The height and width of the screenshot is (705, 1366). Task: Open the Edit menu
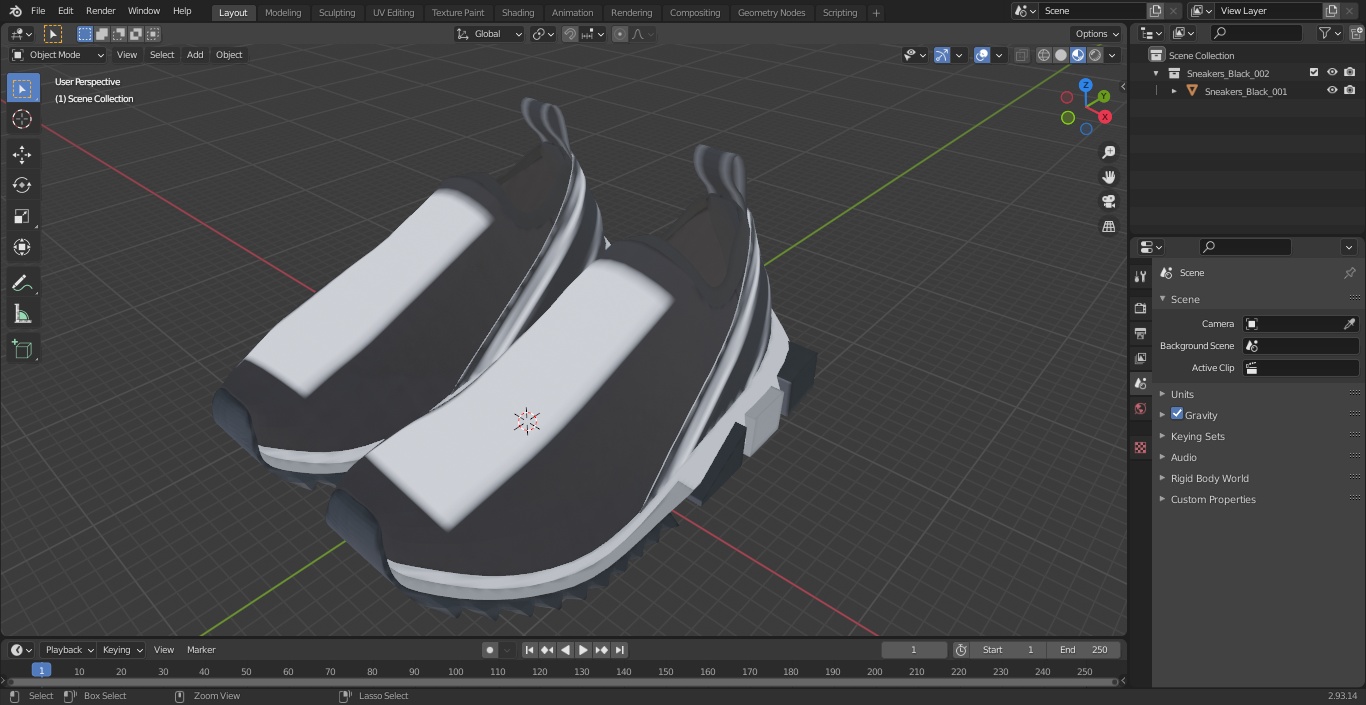tap(65, 11)
